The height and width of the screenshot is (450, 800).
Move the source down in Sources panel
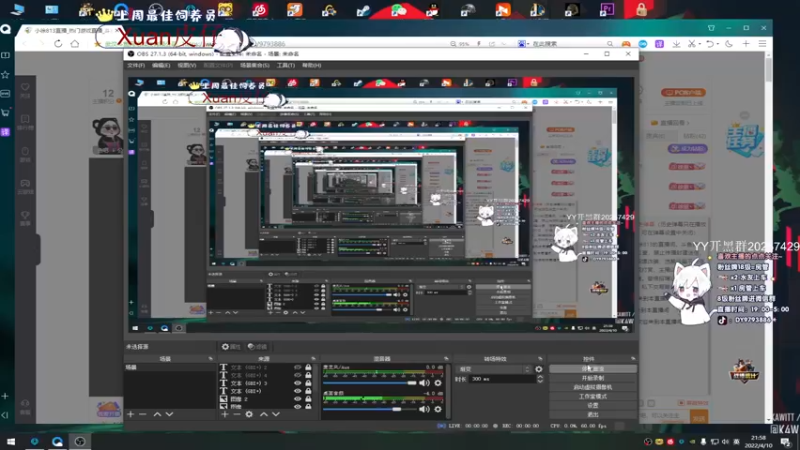(276, 414)
